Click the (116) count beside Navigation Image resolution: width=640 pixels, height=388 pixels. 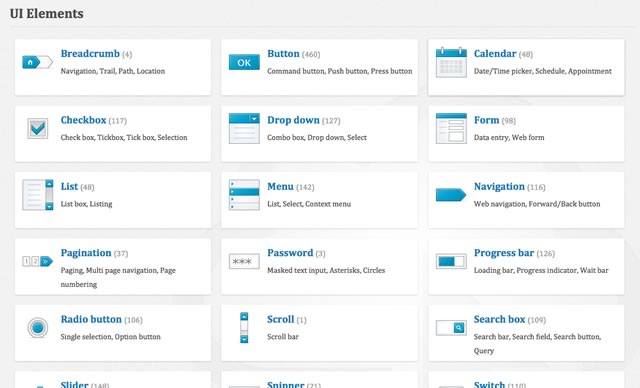536,187
